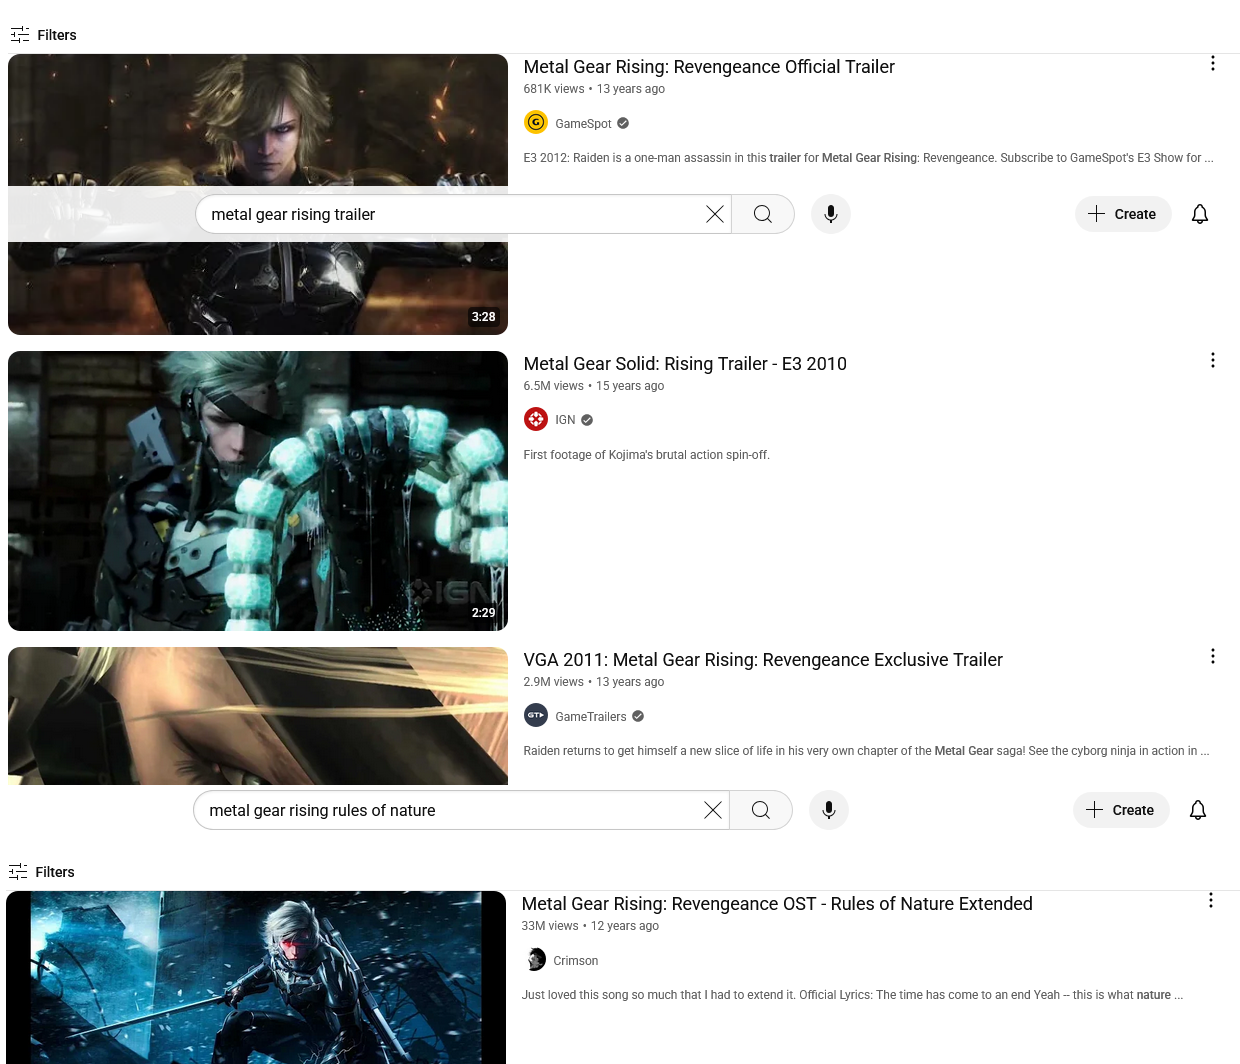Go to the Crimson channel name
Screen dimensions: 1240x1064
tap(576, 961)
